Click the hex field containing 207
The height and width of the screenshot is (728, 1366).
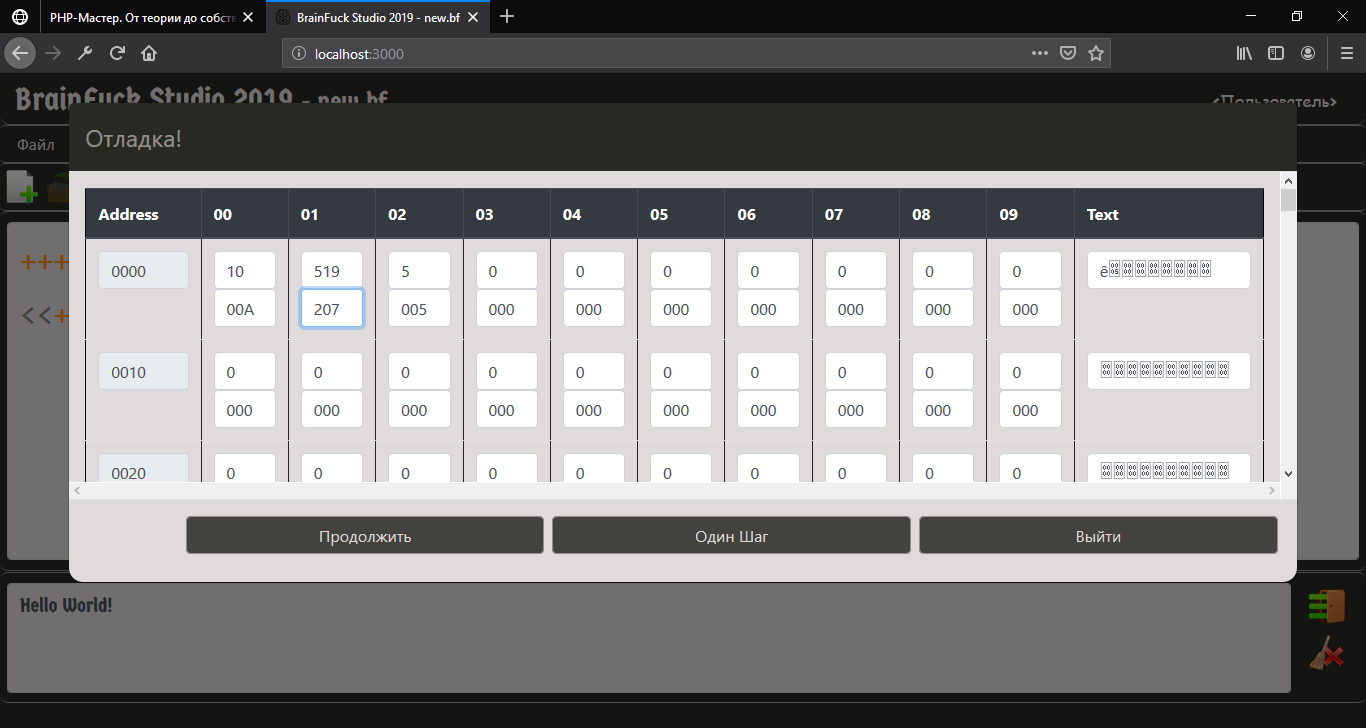[332, 309]
